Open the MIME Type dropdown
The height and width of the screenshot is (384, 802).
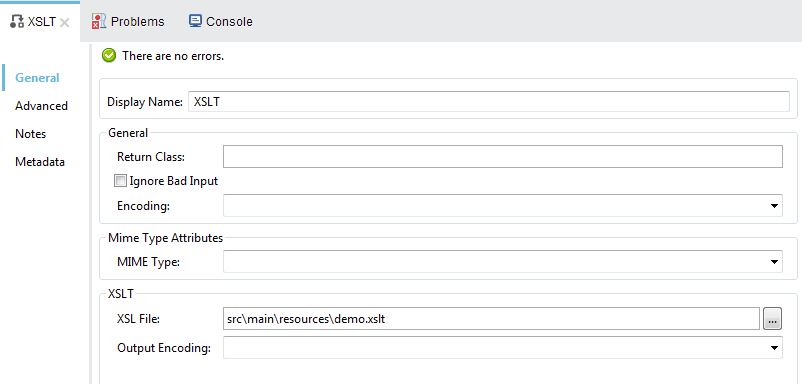click(773, 262)
